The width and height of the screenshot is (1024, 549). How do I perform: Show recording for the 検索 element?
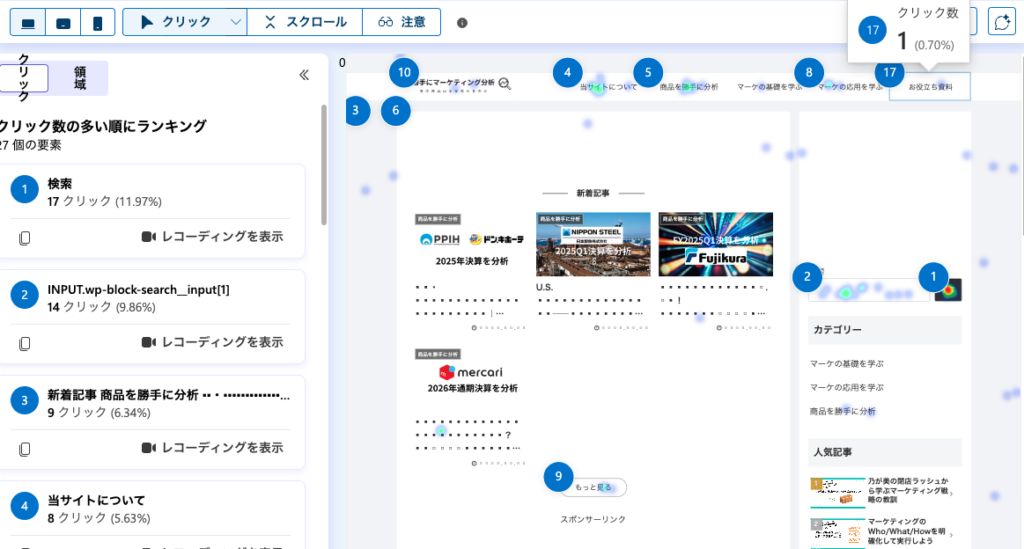[212, 237]
